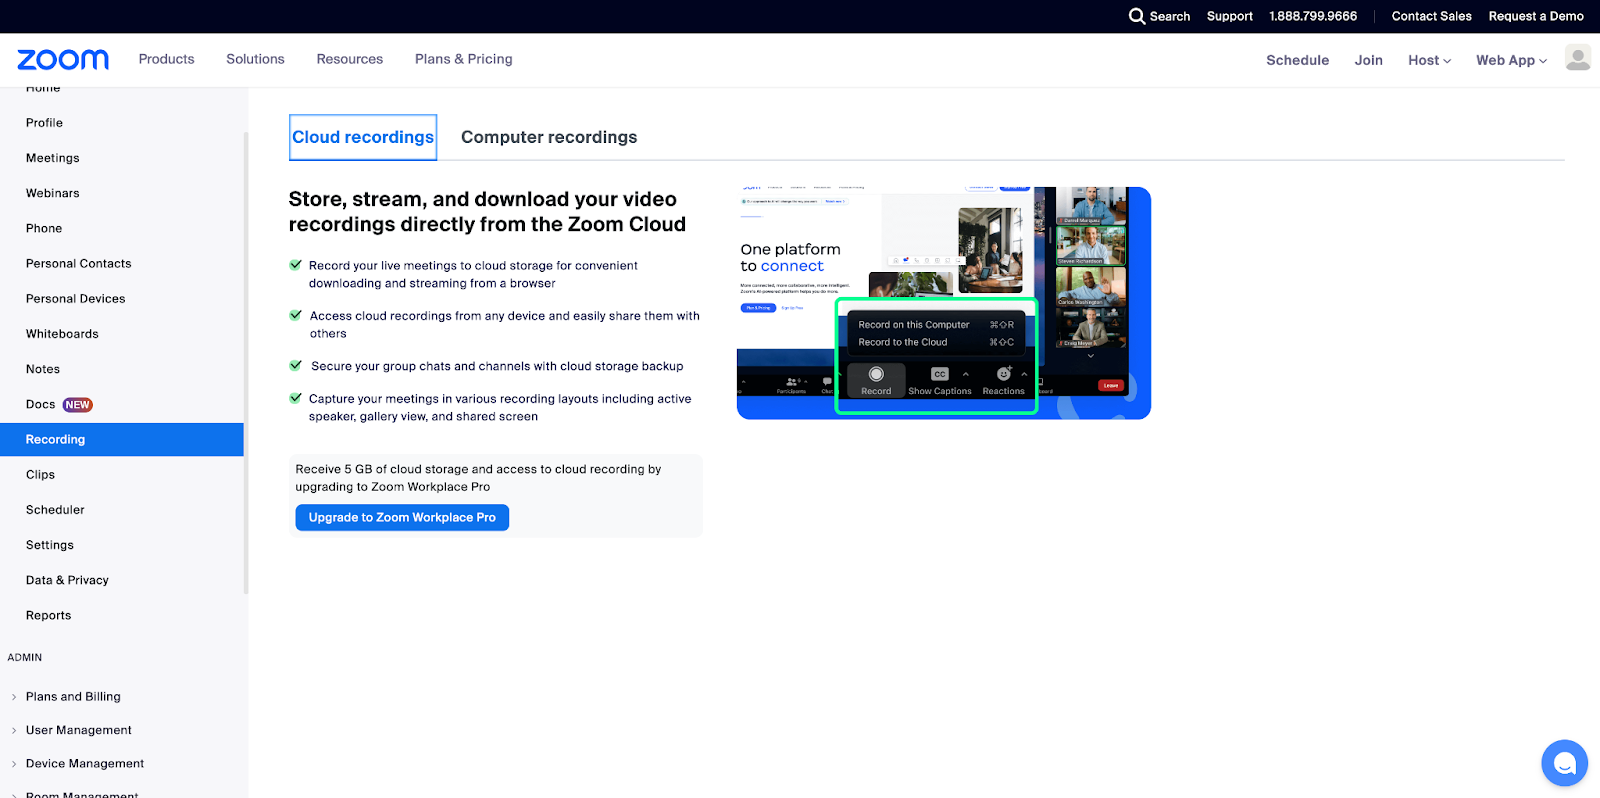Open the user profile avatar
The width and height of the screenshot is (1600, 798).
[x=1578, y=58]
